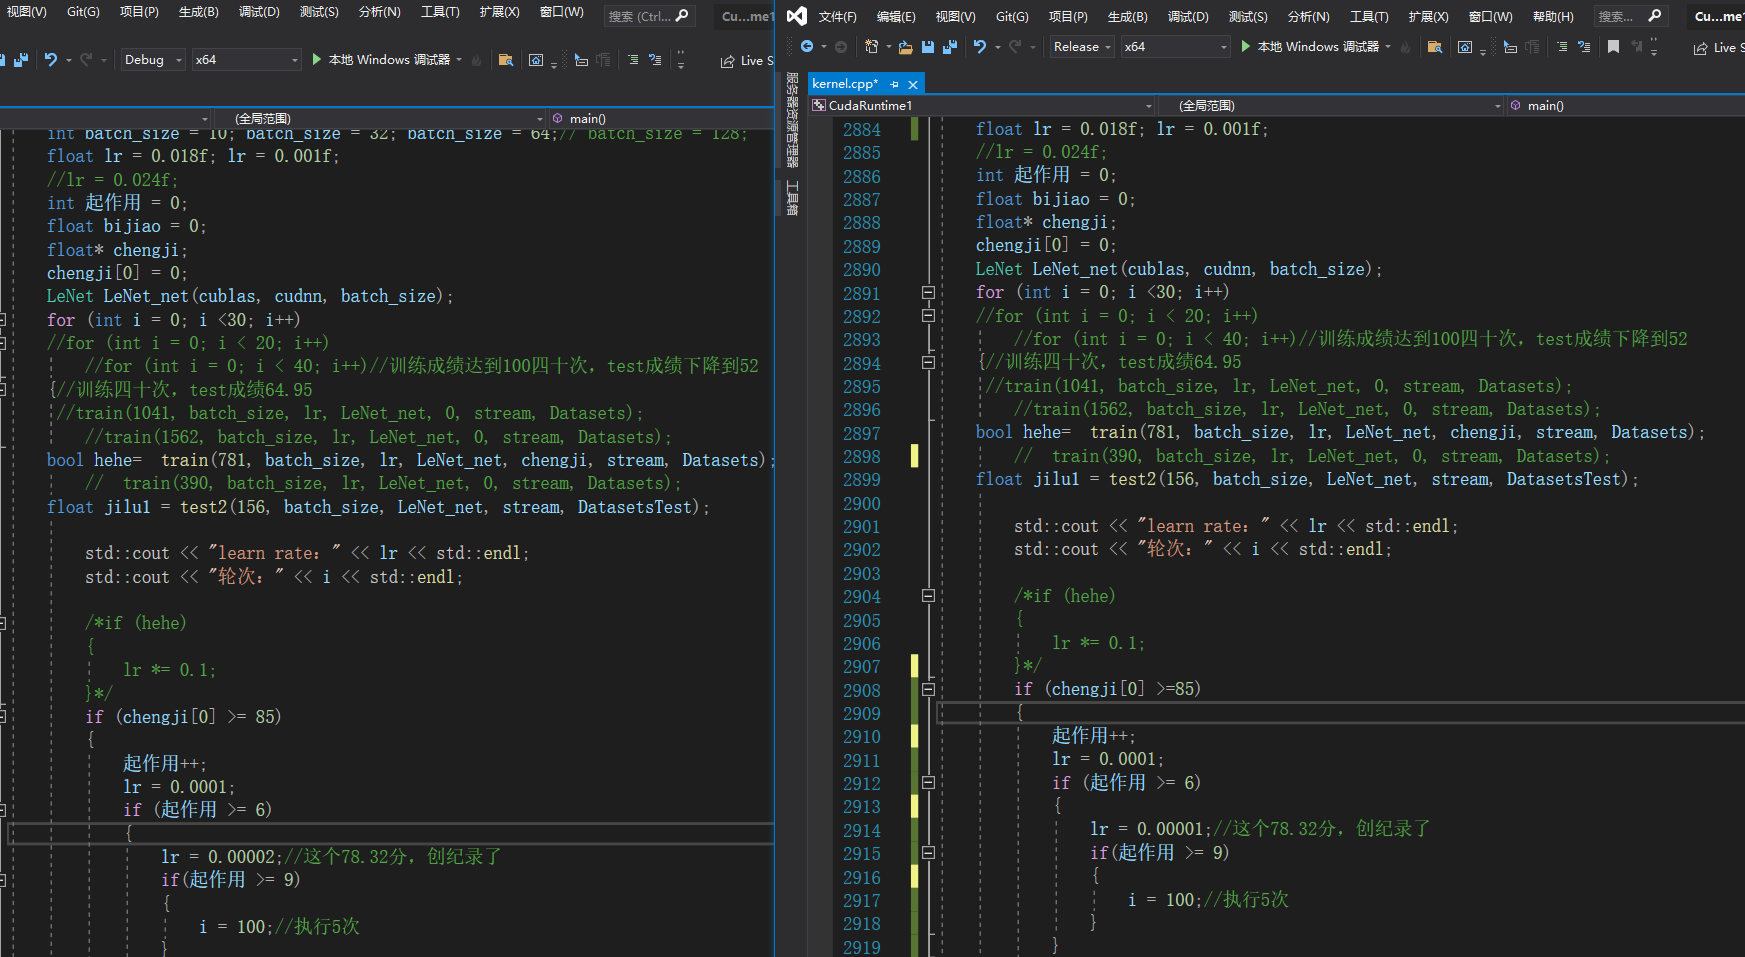Toggle the bookmark icon in right window toolbar

coord(1613,47)
